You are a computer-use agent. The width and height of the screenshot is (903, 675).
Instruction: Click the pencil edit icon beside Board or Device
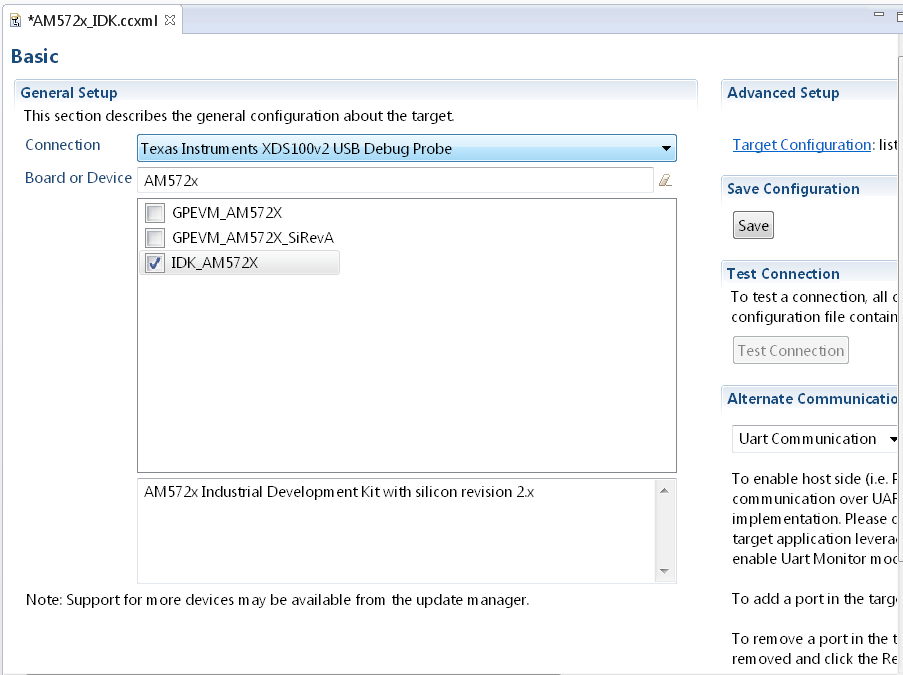click(666, 181)
